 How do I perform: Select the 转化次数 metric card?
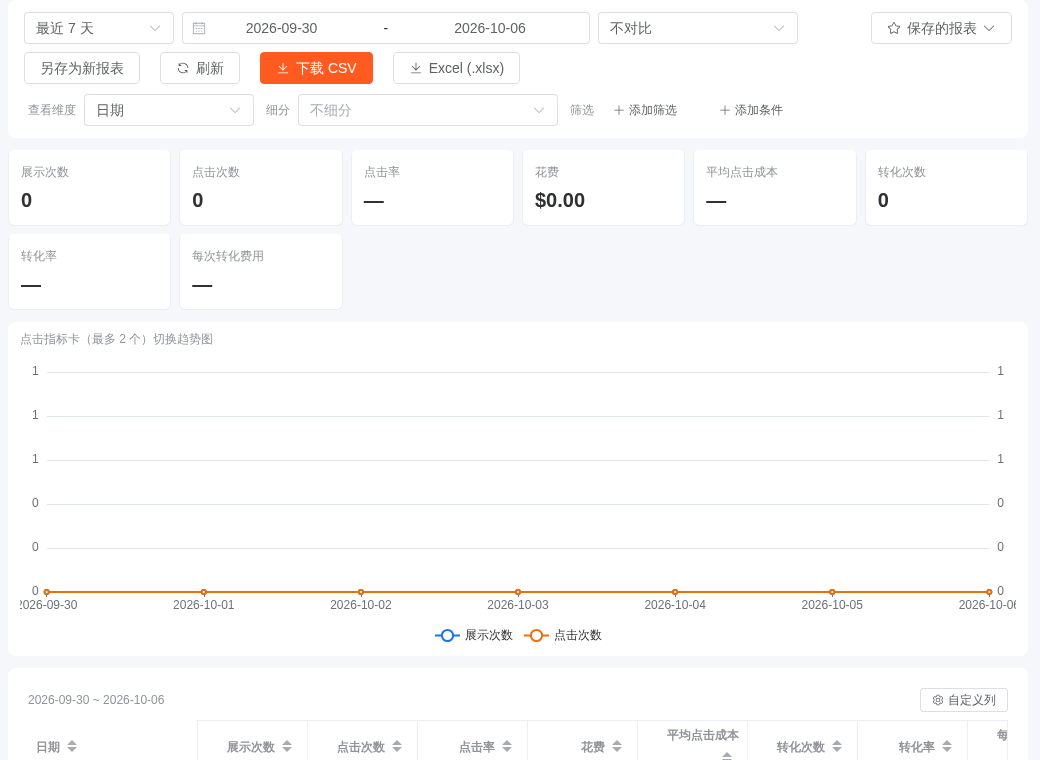[x=946, y=188]
